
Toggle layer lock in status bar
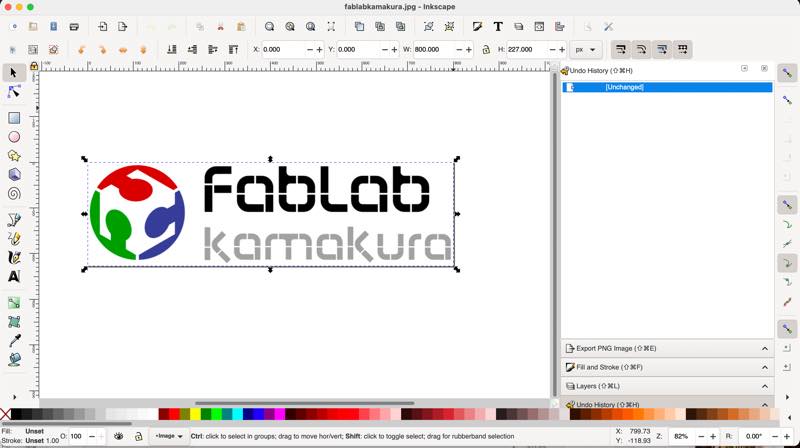coord(138,436)
